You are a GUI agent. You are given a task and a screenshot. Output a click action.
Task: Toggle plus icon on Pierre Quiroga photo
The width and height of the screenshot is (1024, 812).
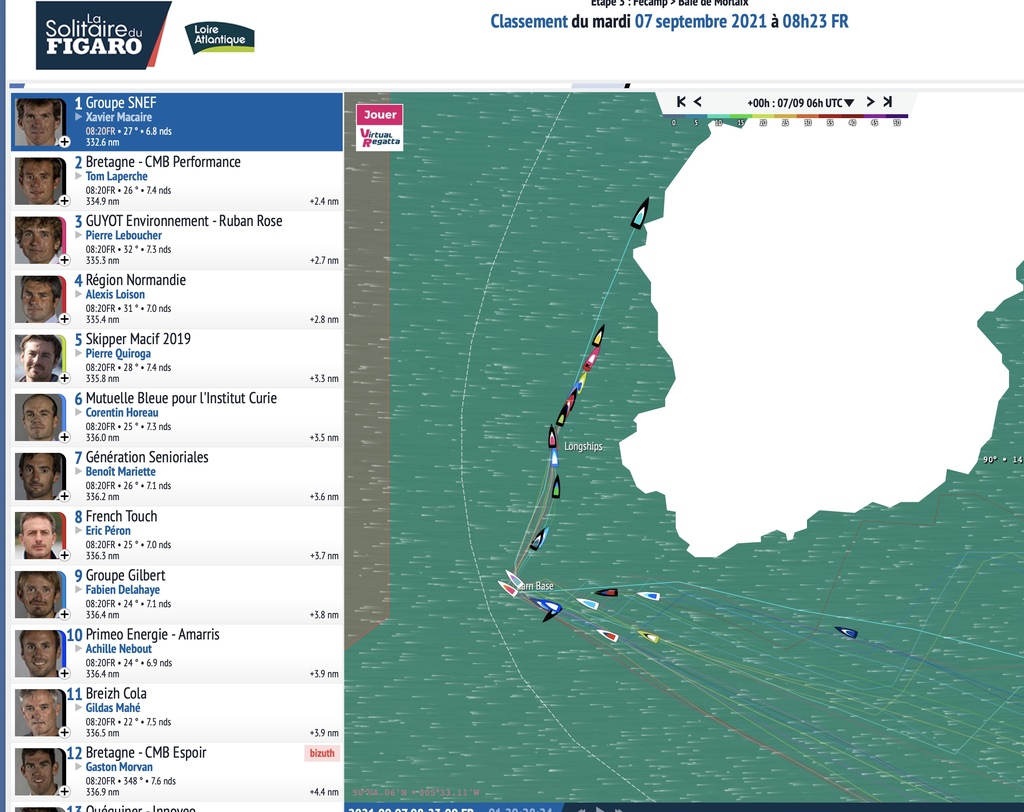pyautogui.click(x=64, y=378)
